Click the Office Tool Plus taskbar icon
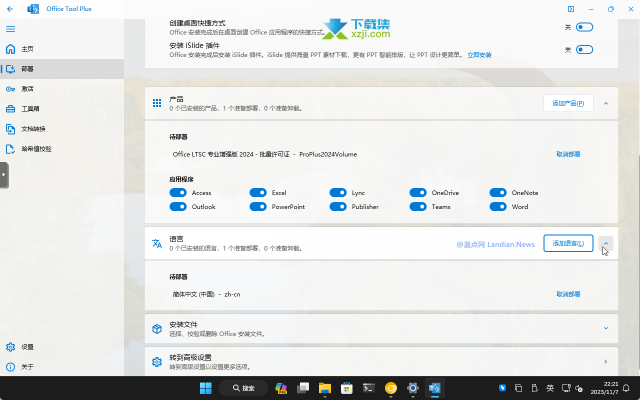The width and height of the screenshot is (640, 400). 435,388
